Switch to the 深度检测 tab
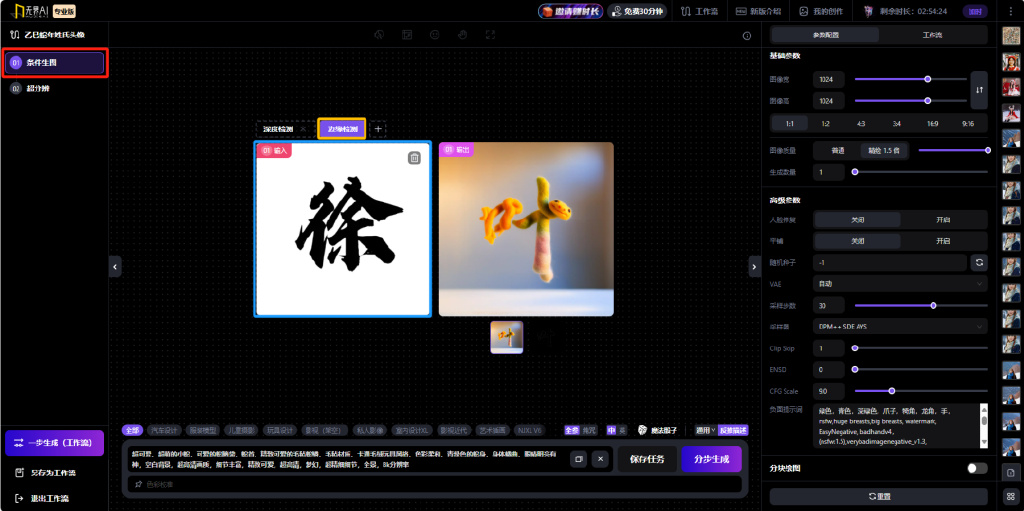 [x=278, y=129]
